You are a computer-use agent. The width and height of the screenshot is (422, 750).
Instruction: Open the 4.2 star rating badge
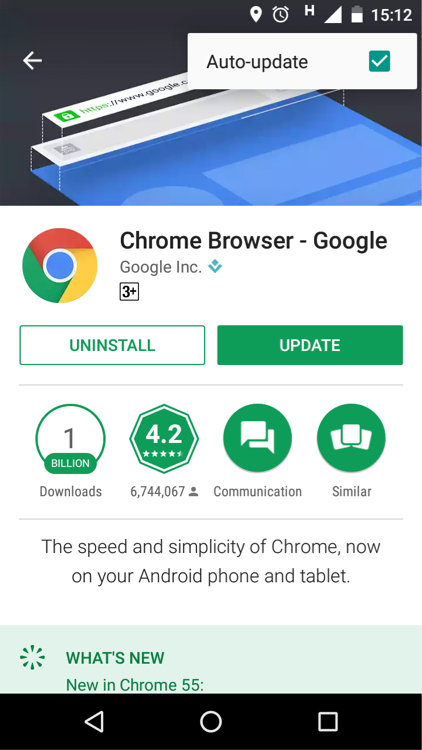click(164, 439)
